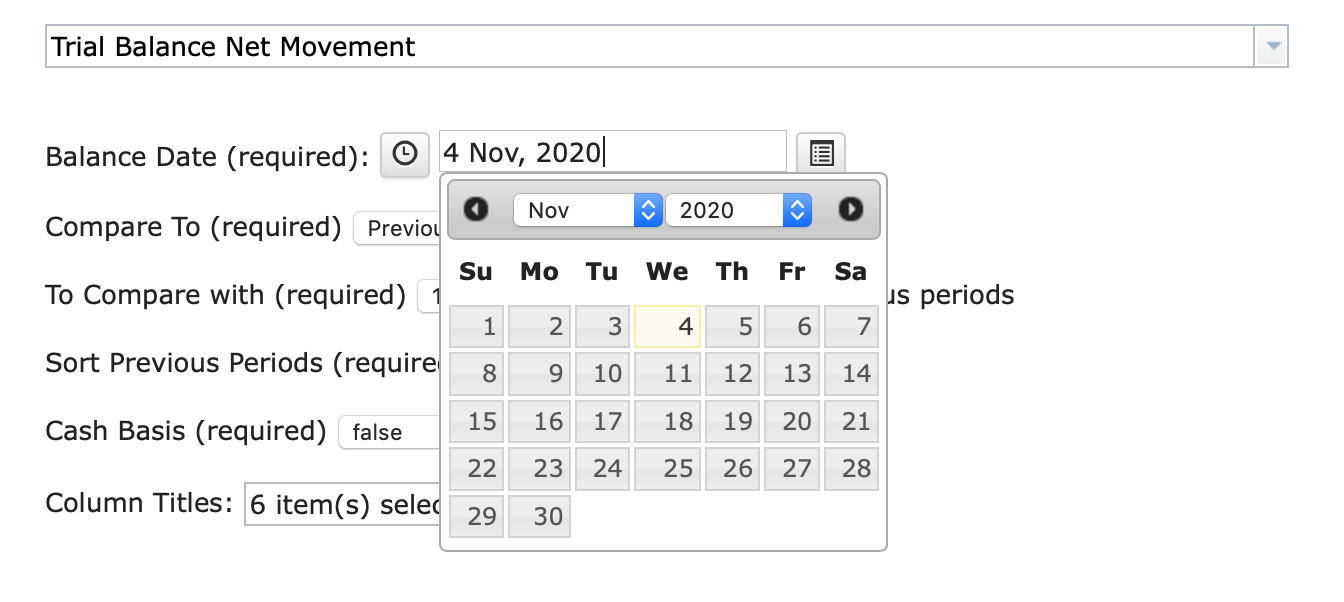This screenshot has height=602, width=1344.
Task: Open the Trial Balance Net Movement dropdown arrow
Action: click(1272, 46)
